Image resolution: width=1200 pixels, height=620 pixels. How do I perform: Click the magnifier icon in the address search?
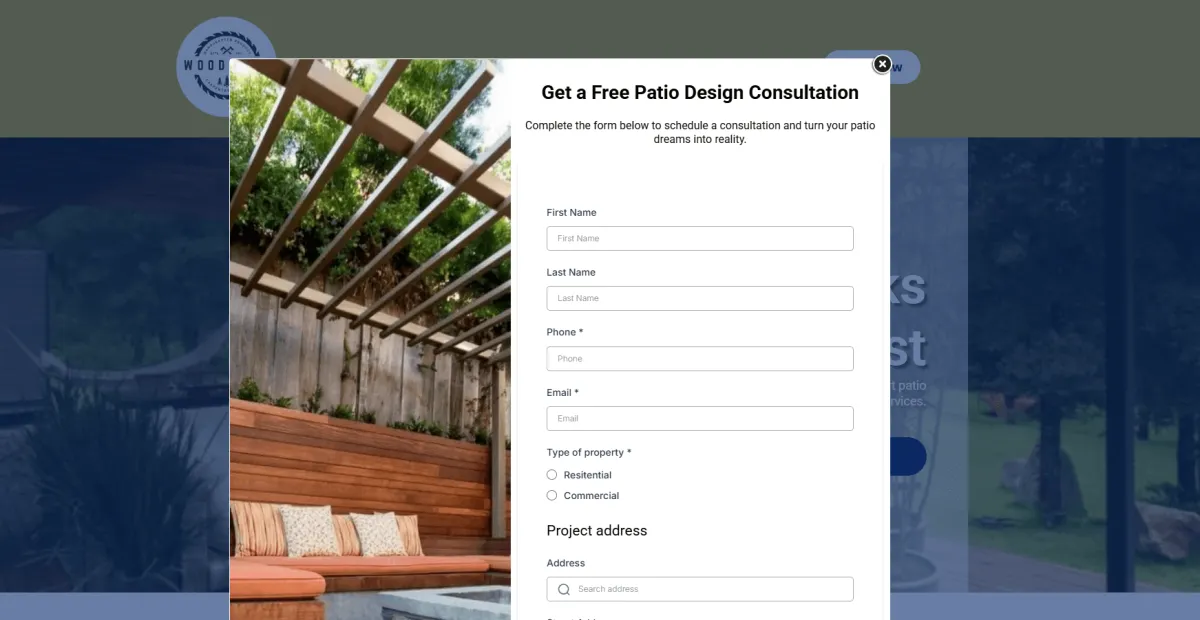[564, 589]
